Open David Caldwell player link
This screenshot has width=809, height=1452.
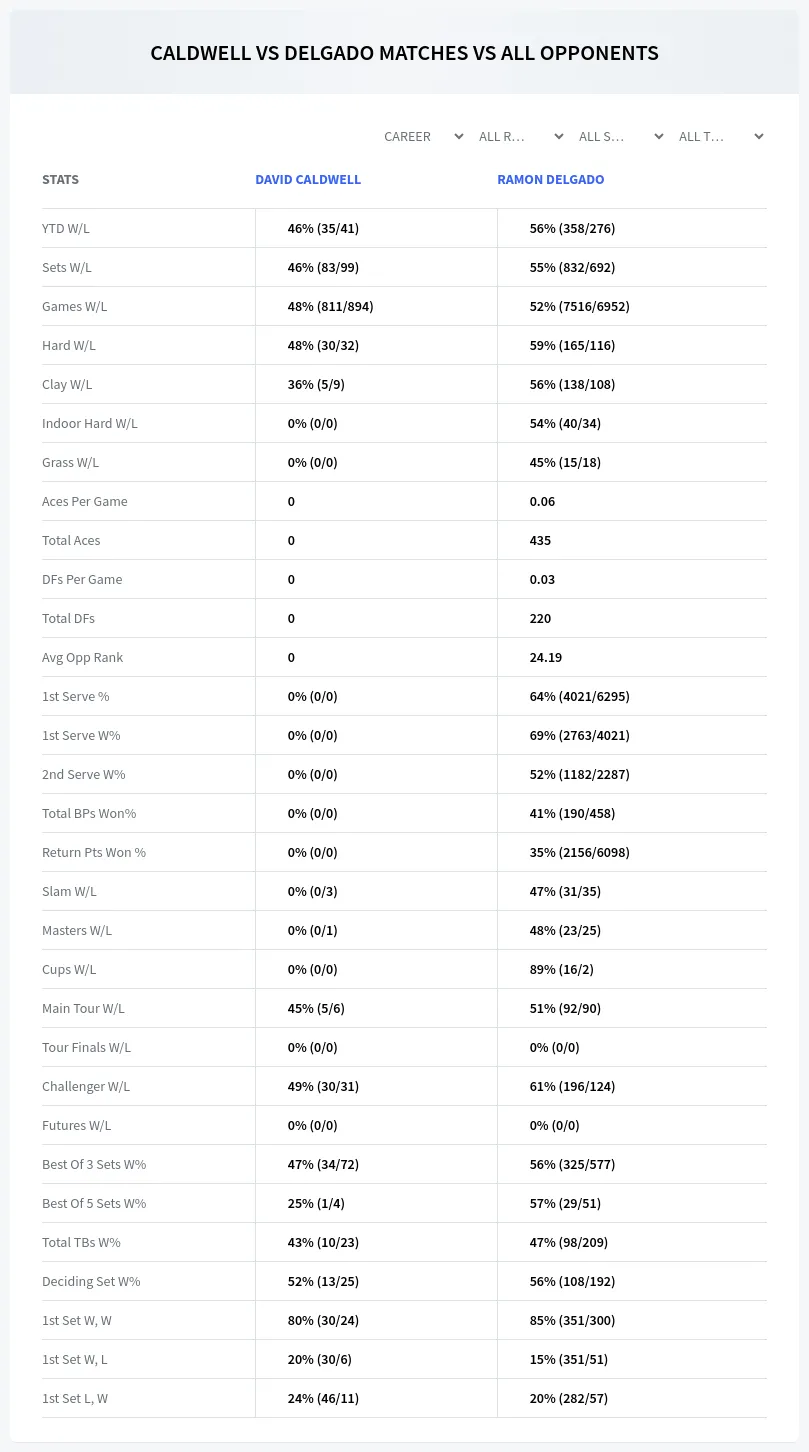tap(308, 180)
